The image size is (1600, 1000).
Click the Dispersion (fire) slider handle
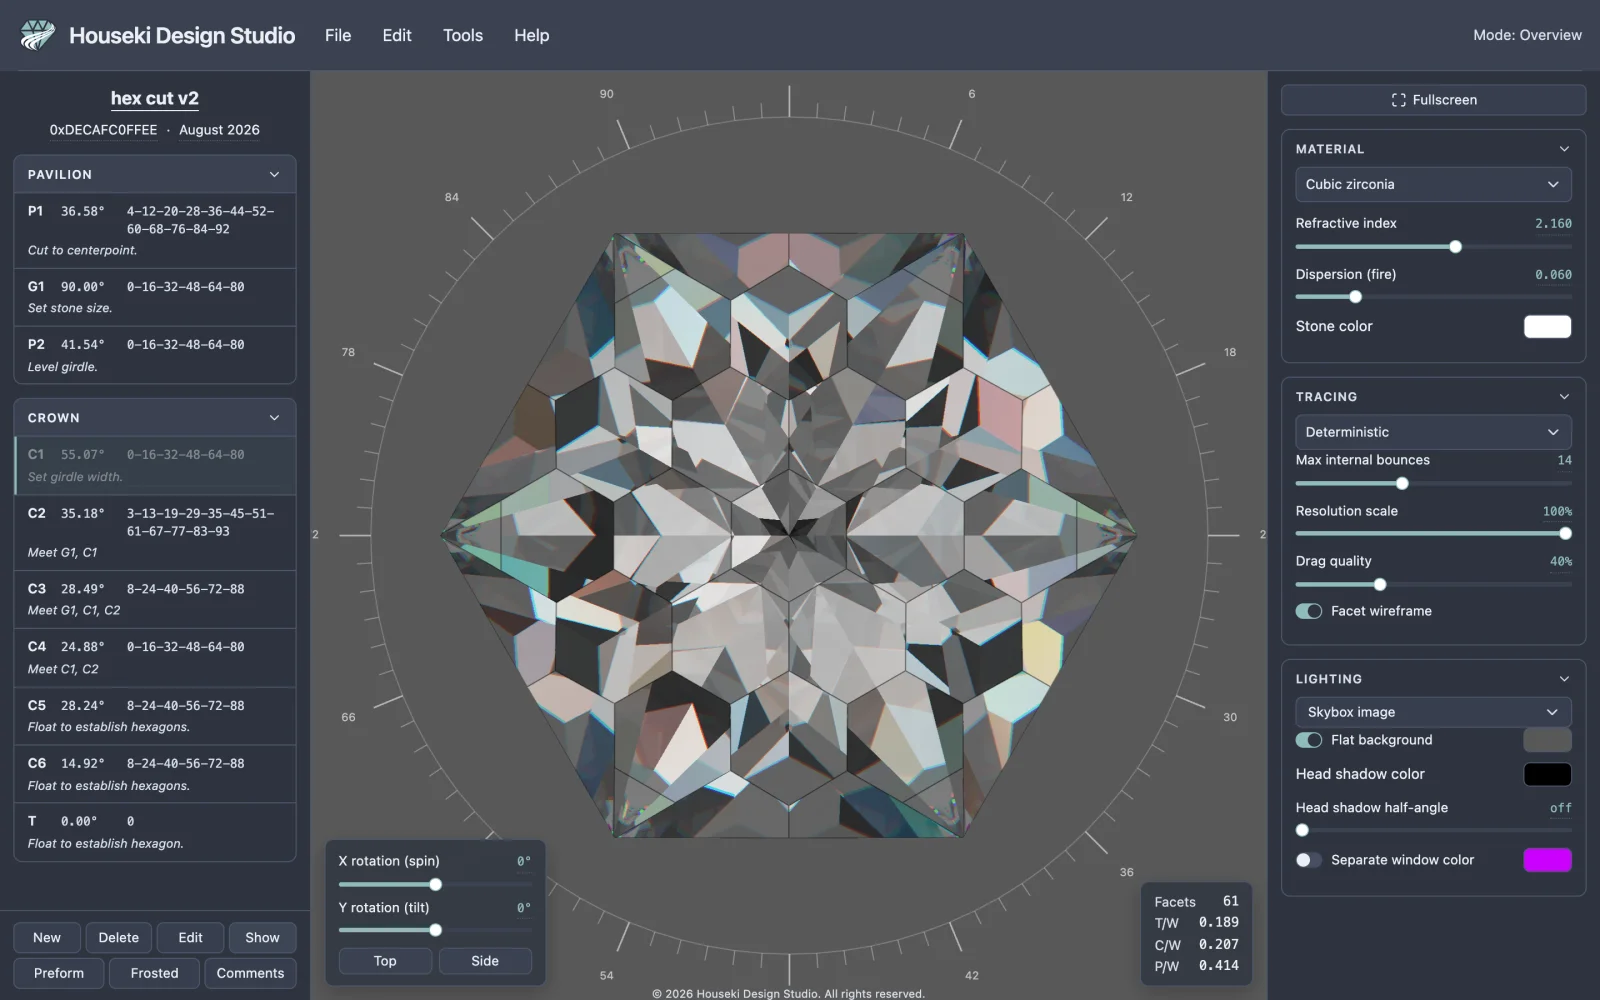click(x=1355, y=297)
